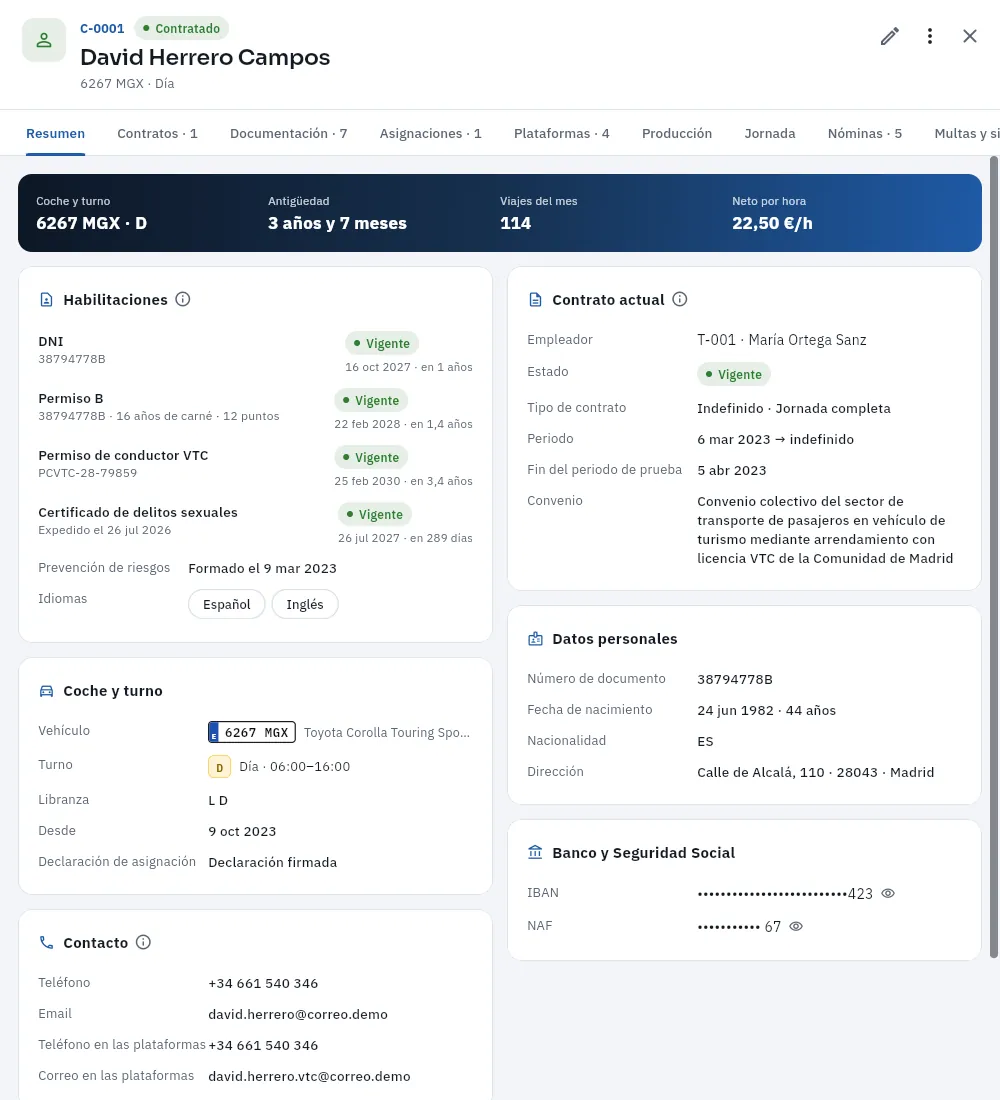This screenshot has height=1100, width=1000.
Task: Click the DNI Vigente status badge
Action: (382, 343)
